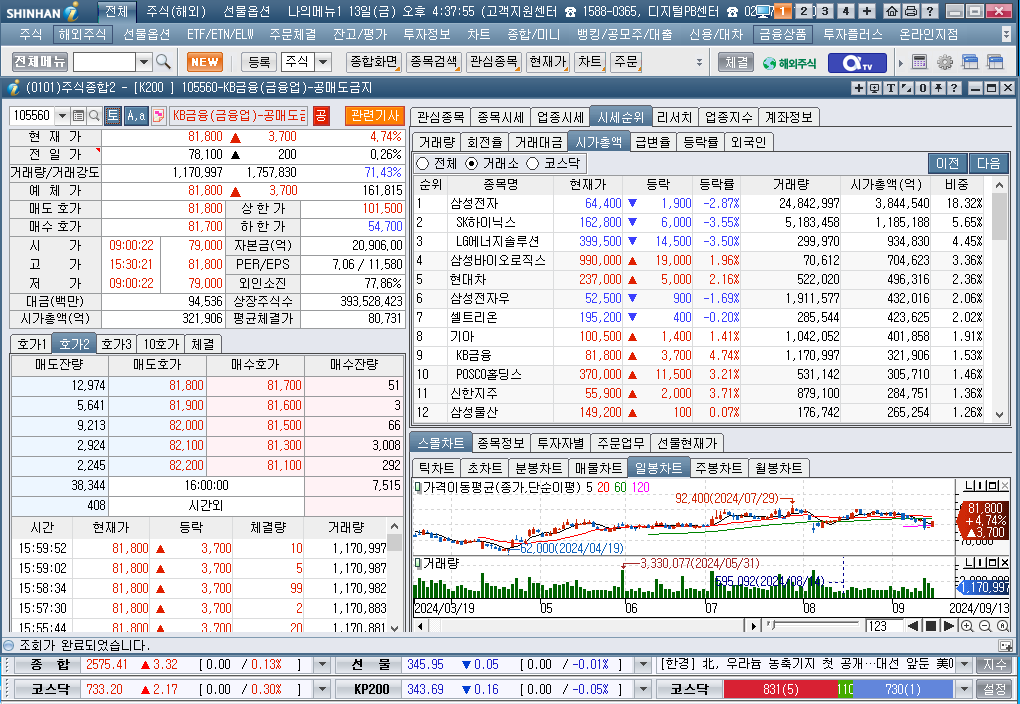Open the calculator tool icon

coord(919,62)
